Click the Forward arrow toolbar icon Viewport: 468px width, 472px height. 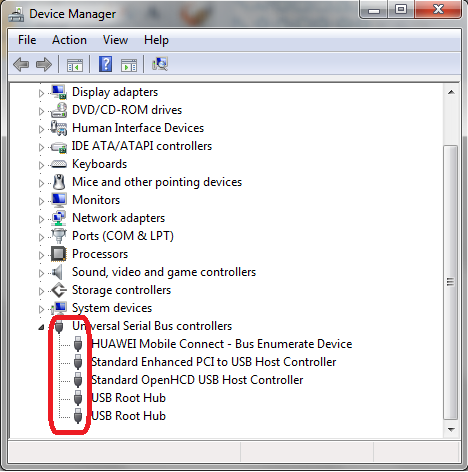click(x=44, y=64)
